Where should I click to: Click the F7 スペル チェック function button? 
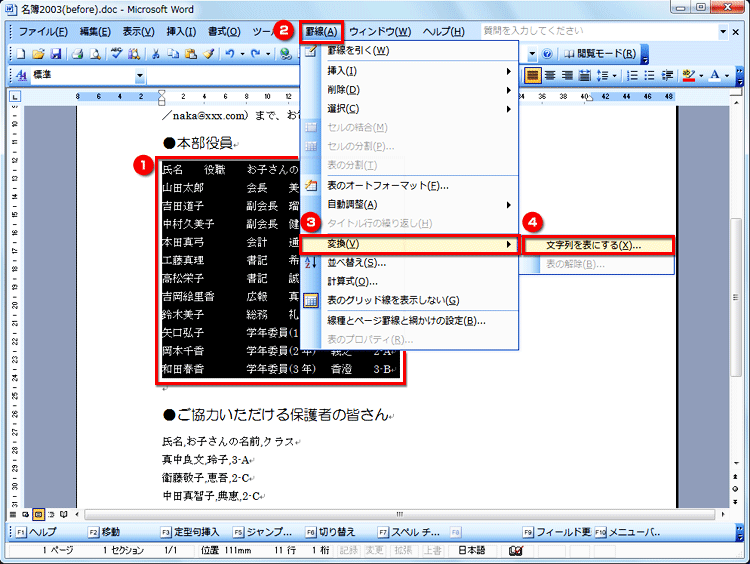[x=409, y=532]
